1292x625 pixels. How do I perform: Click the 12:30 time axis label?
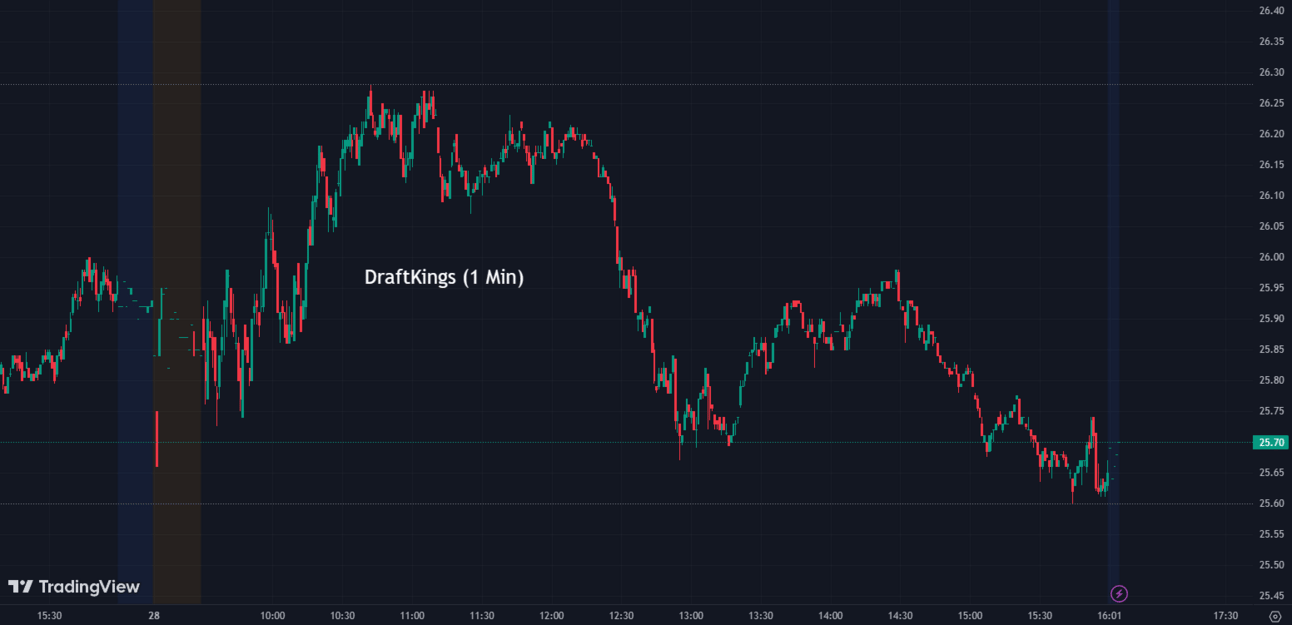point(621,616)
